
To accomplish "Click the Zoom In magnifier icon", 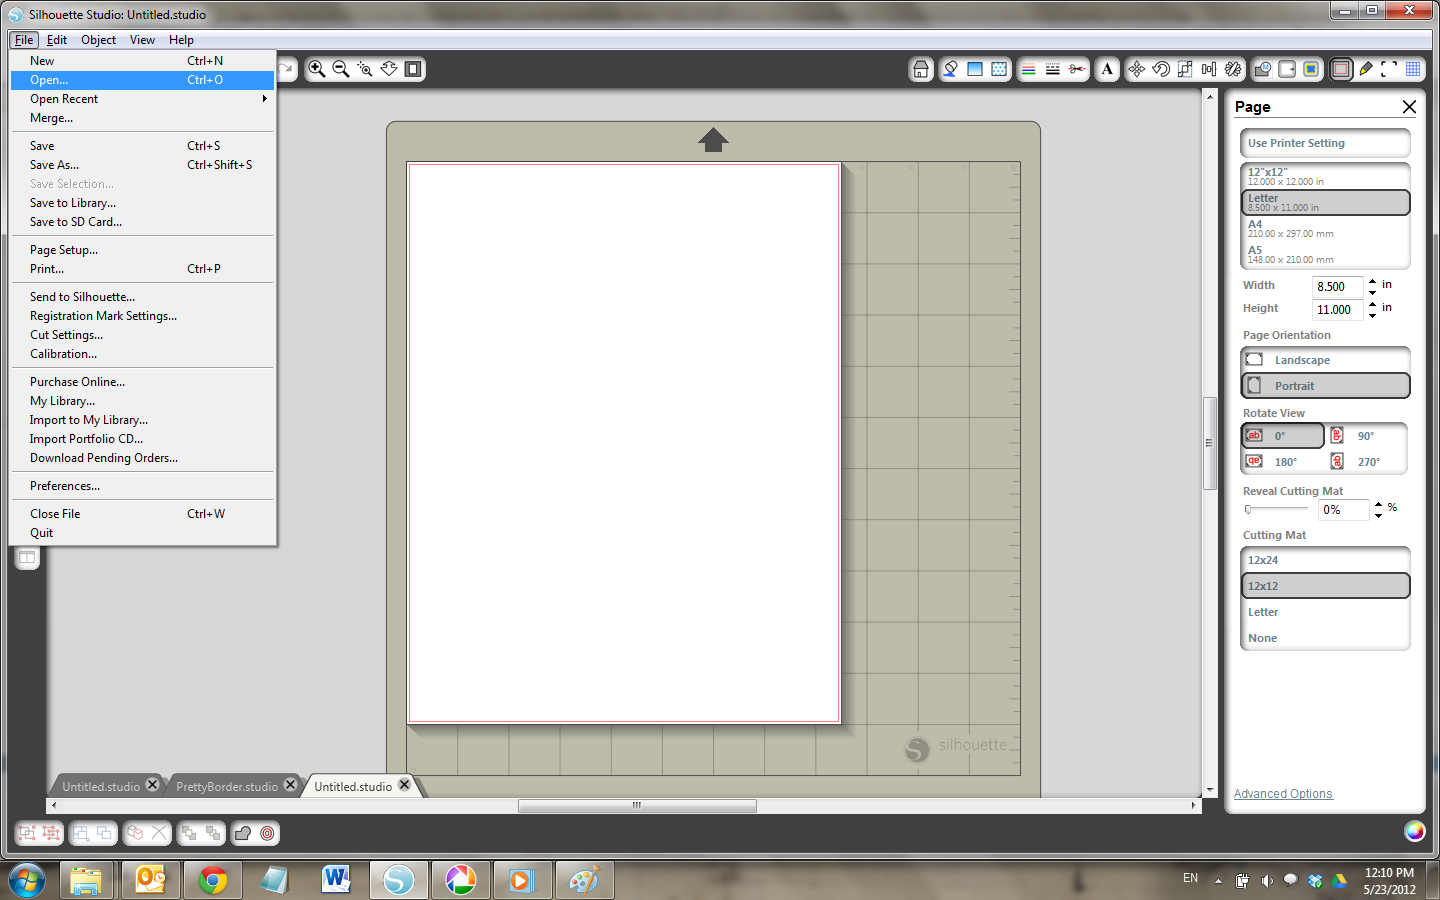I will 317,69.
